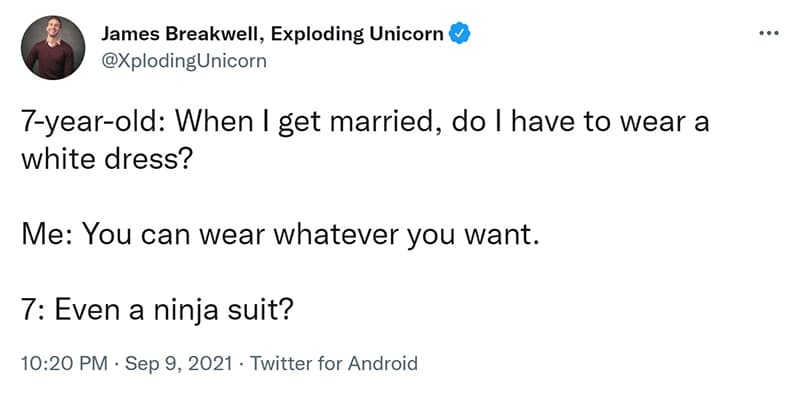Click the words "ninja suit?"
The image size is (800, 395).
coord(223,311)
